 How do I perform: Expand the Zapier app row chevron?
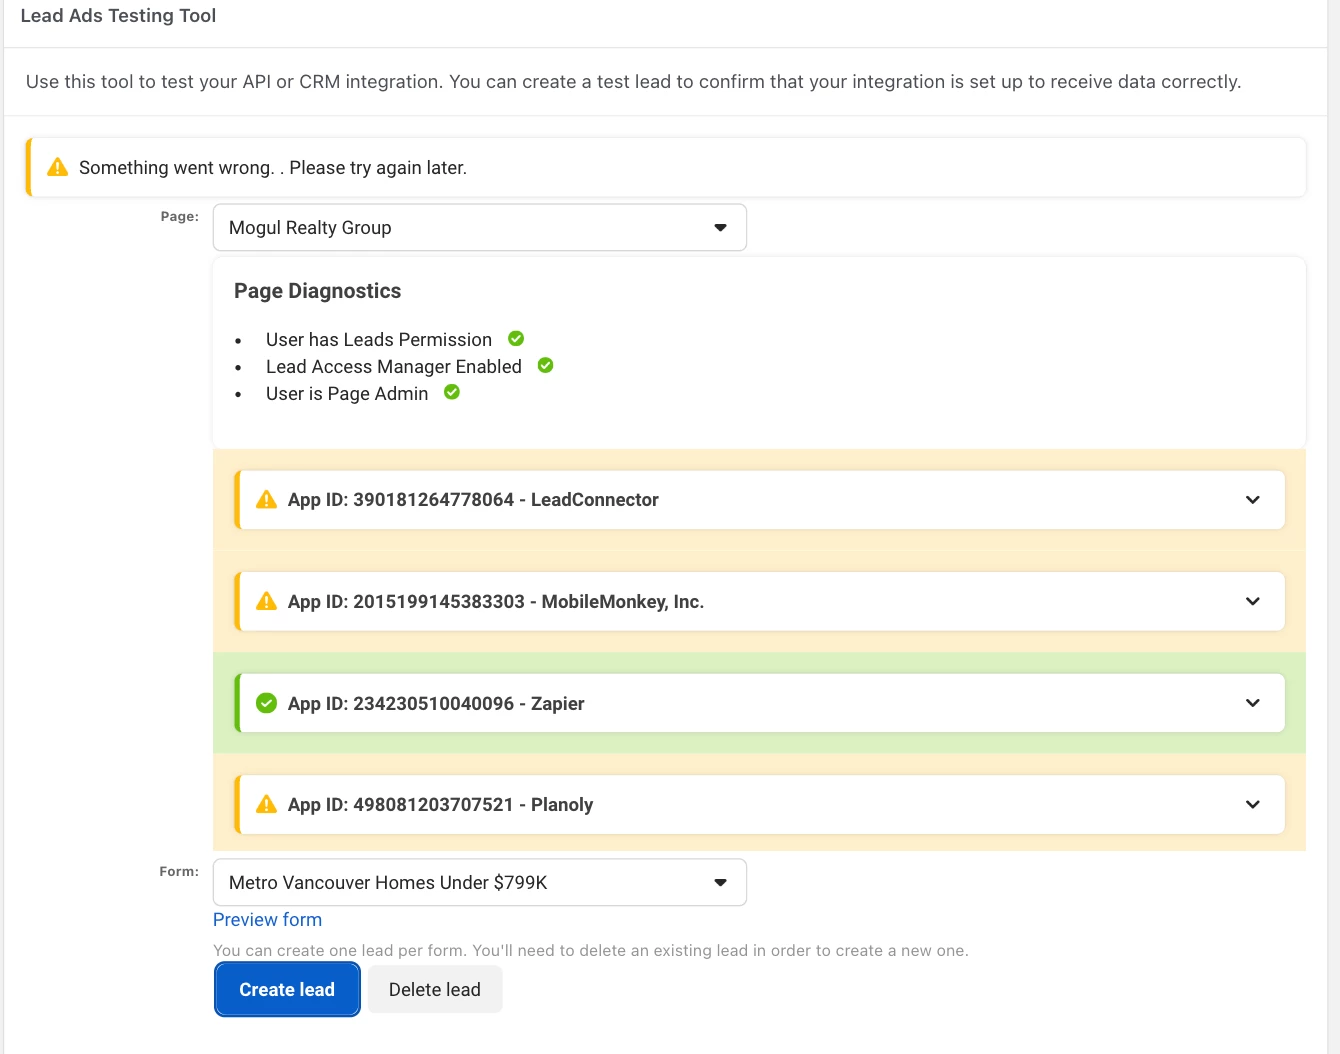[1252, 703]
